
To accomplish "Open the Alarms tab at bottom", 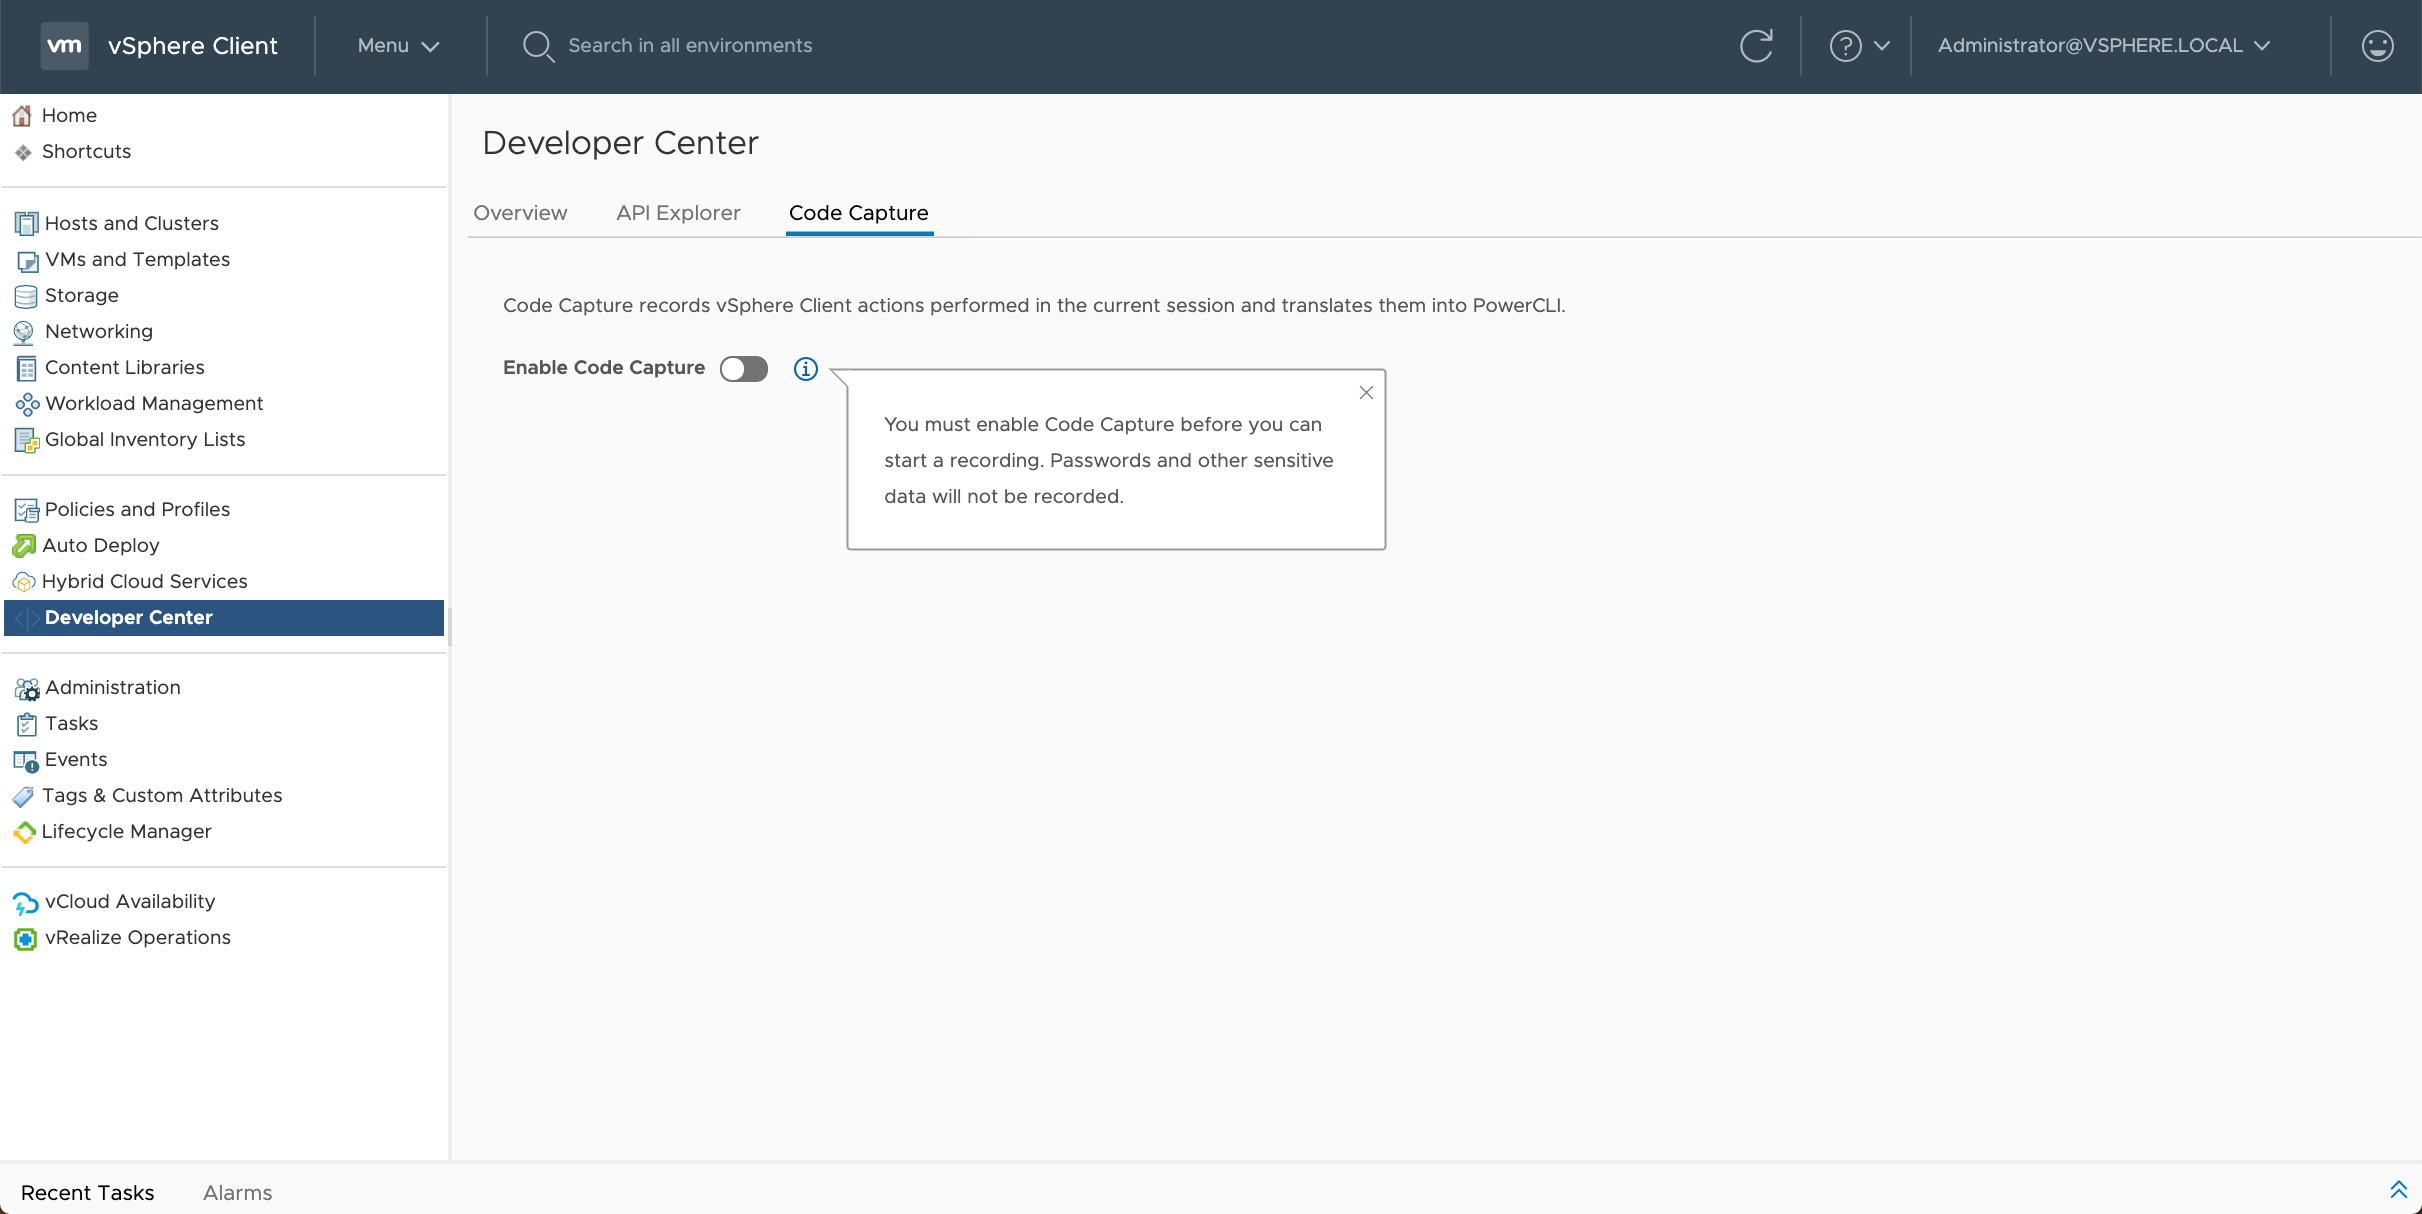I will [237, 1192].
